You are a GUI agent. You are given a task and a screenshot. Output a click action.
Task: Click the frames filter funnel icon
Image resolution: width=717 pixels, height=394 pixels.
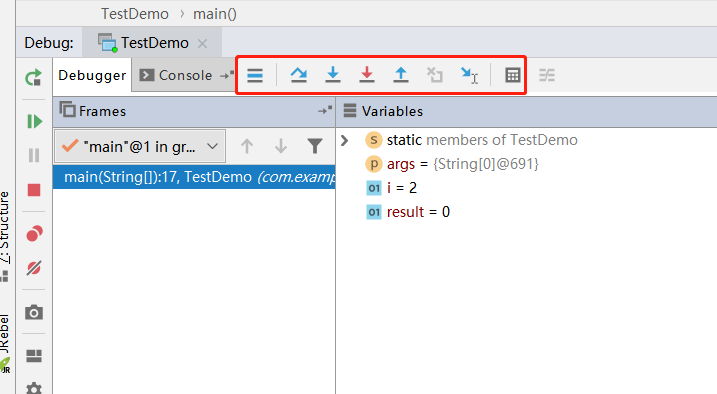[x=315, y=146]
